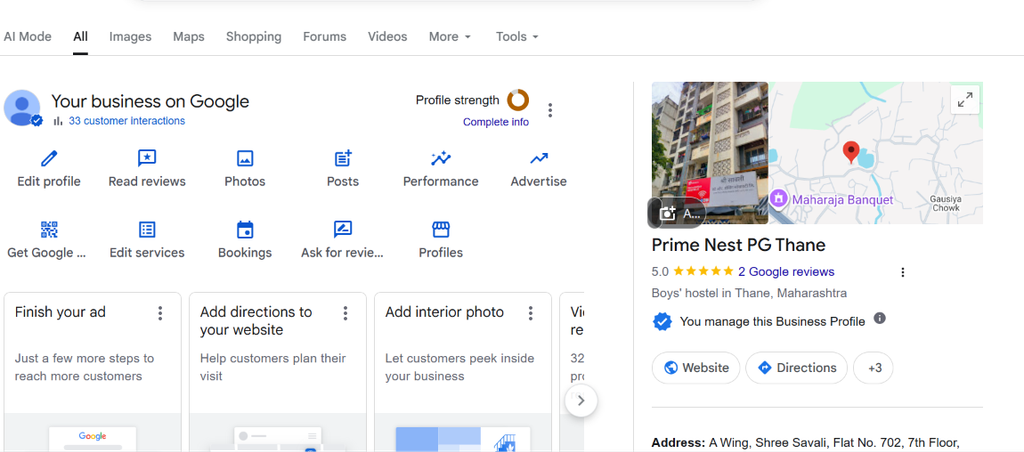This screenshot has height=452, width=1024.
Task: Click Your business on Google heading
Action: (150, 101)
